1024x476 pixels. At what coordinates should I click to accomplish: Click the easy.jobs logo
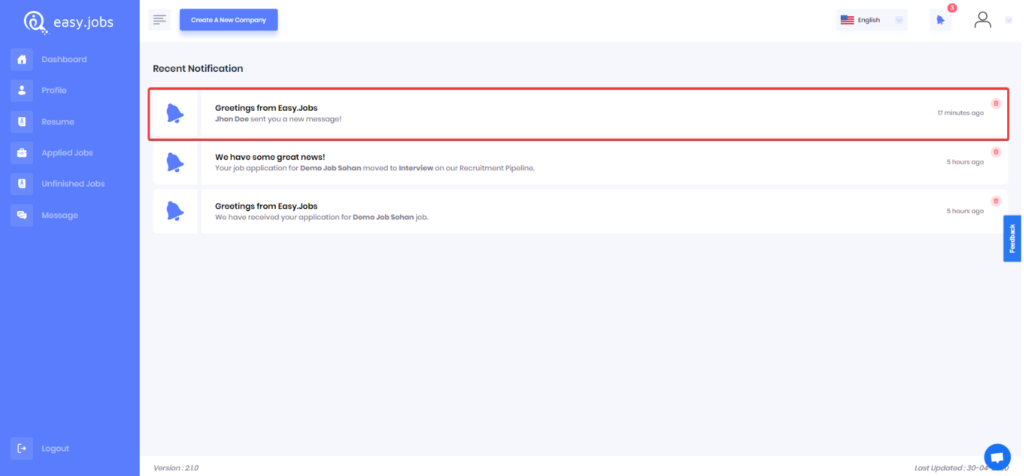pyautogui.click(x=69, y=20)
